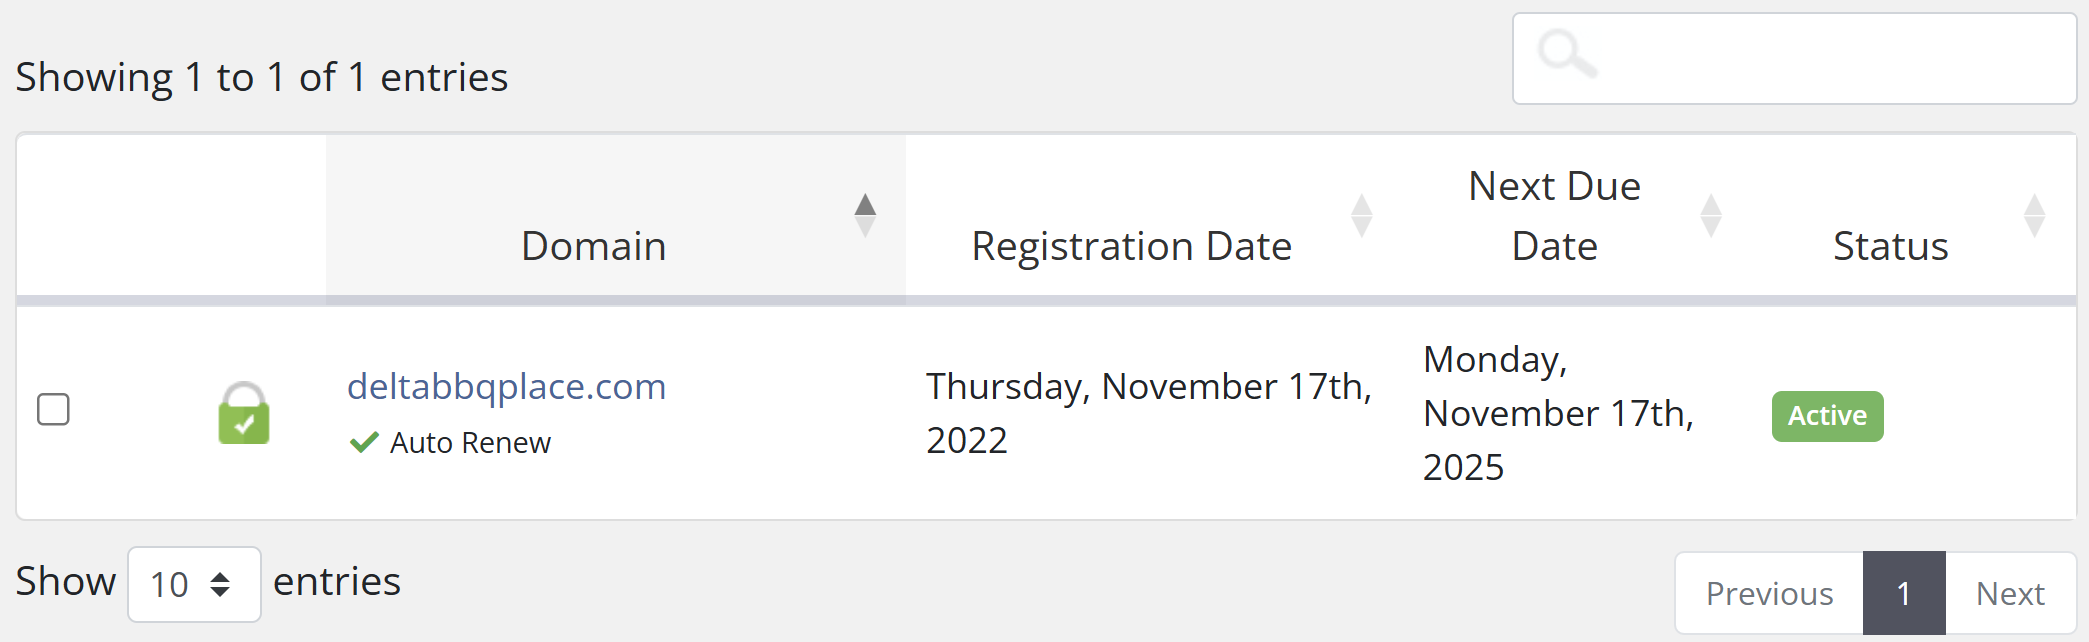Click the search magnifier icon
This screenshot has width=2089, height=642.
pos(1566,54)
